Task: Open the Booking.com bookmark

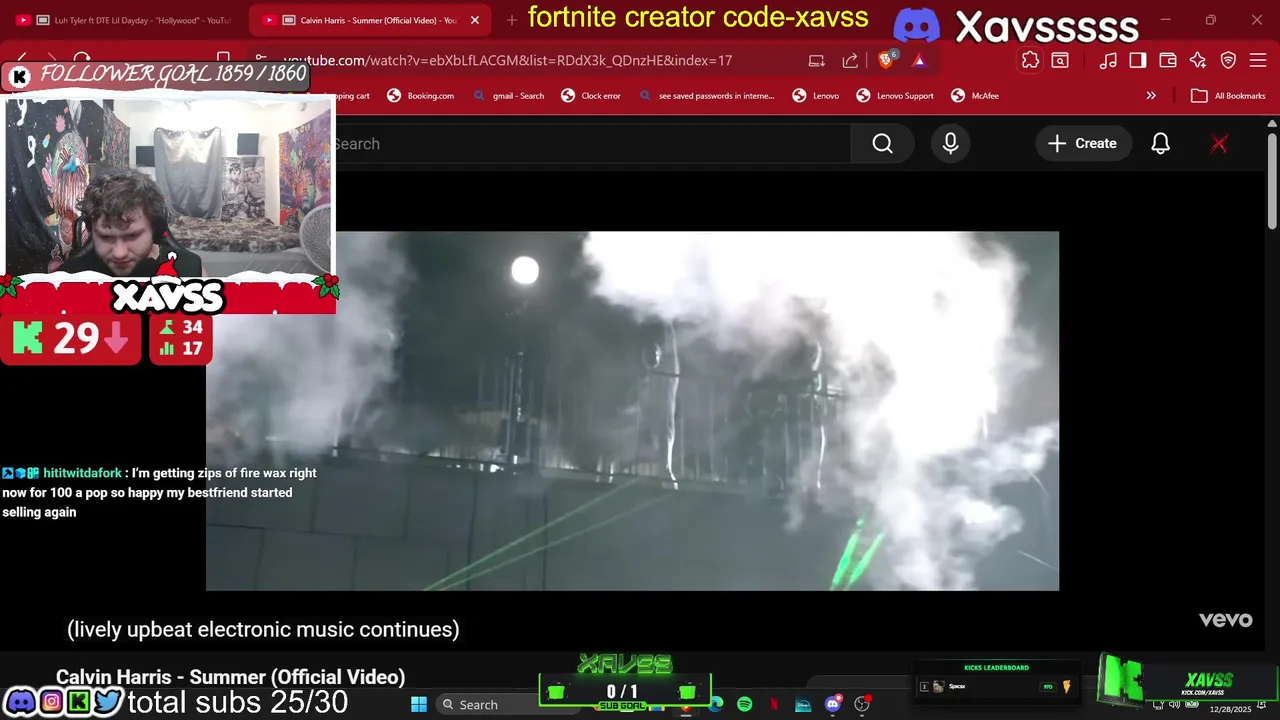Action: (421, 96)
